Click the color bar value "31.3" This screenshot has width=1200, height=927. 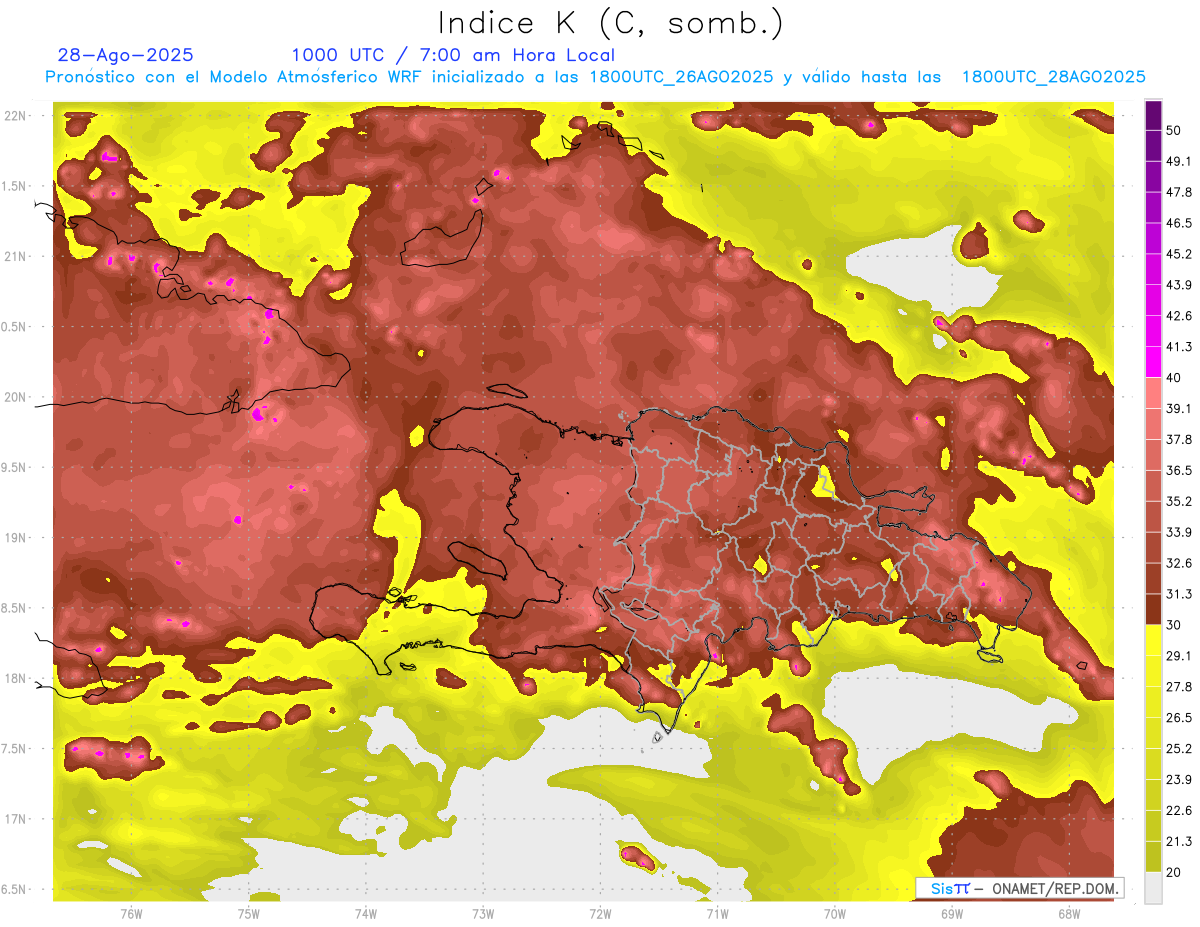tap(1179, 594)
